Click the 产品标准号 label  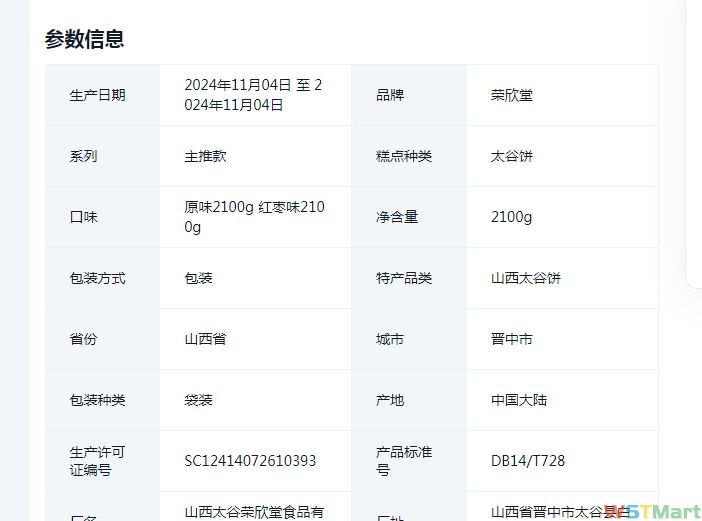[x=403, y=461]
